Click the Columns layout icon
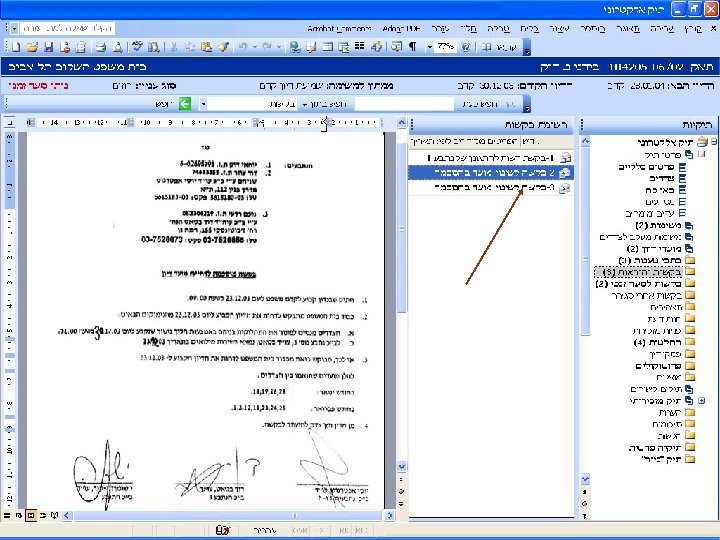This screenshot has height=540, width=720. click(360, 47)
